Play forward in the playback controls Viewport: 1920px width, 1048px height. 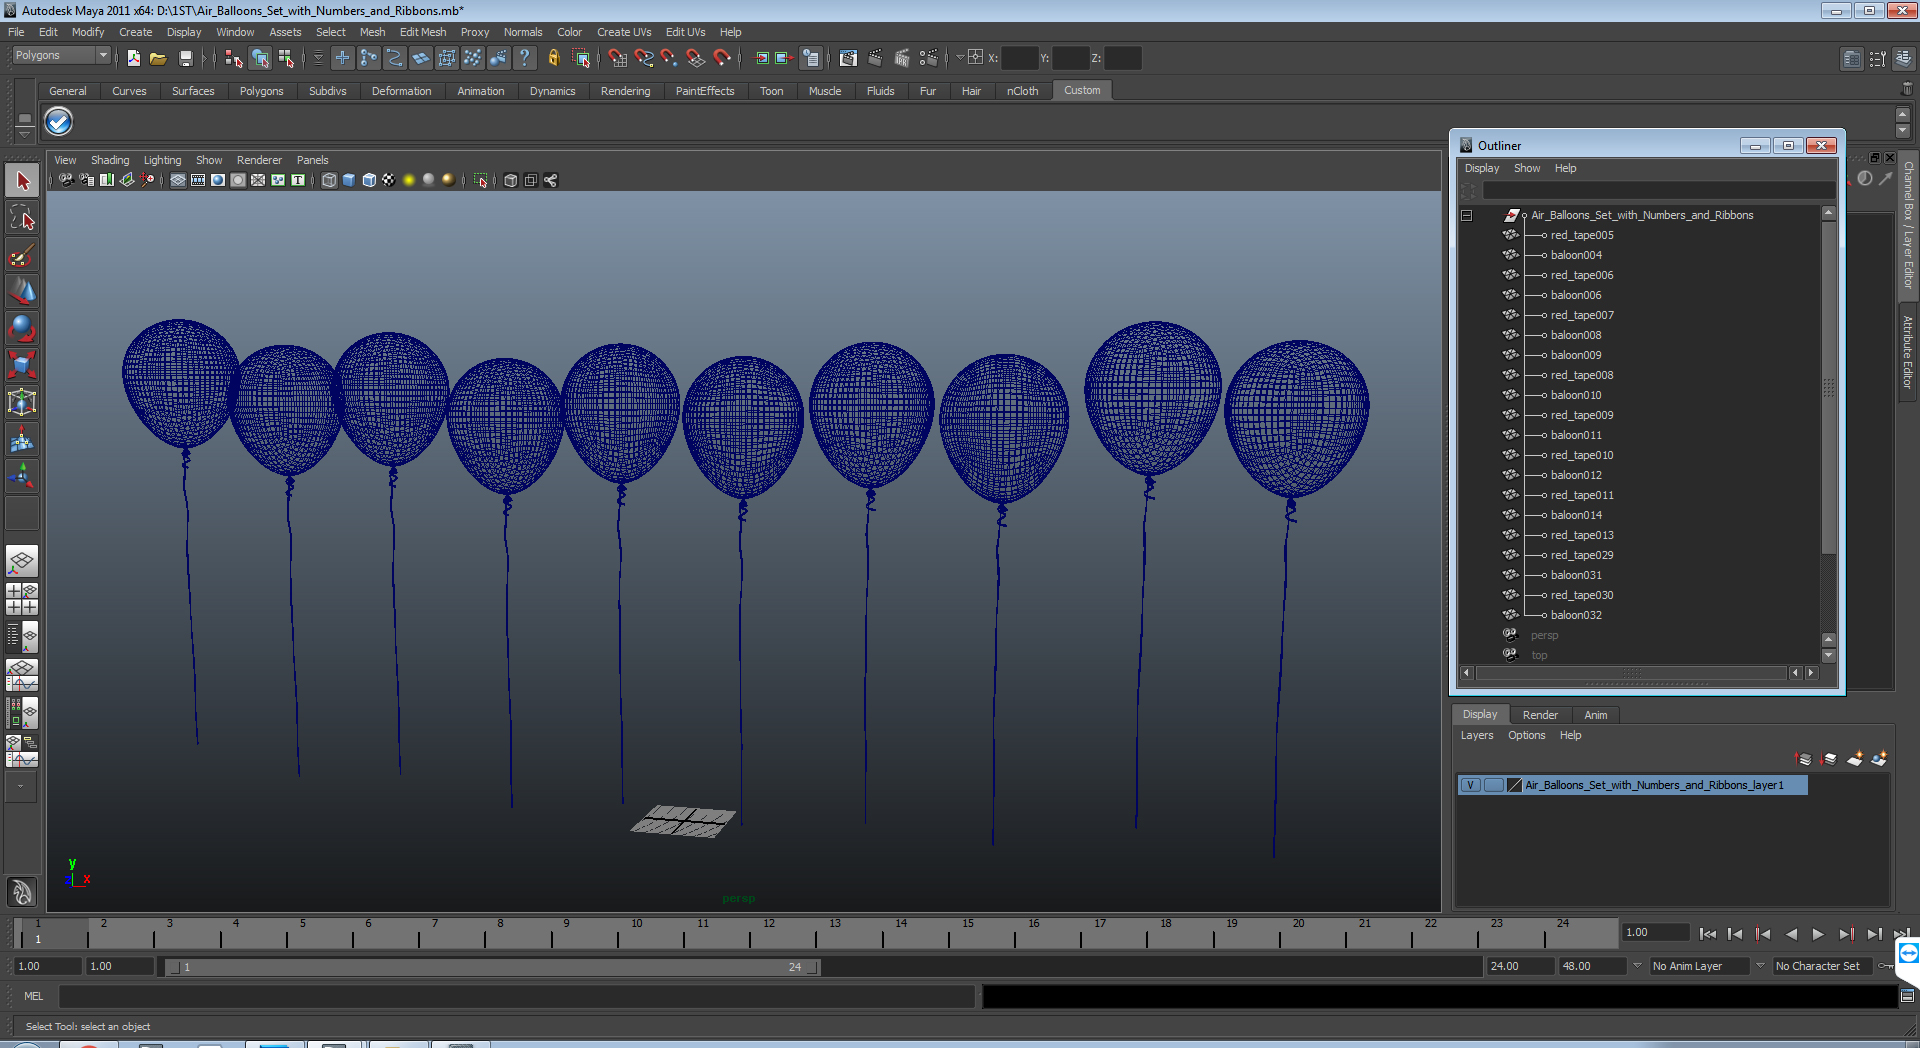pyautogui.click(x=1818, y=934)
